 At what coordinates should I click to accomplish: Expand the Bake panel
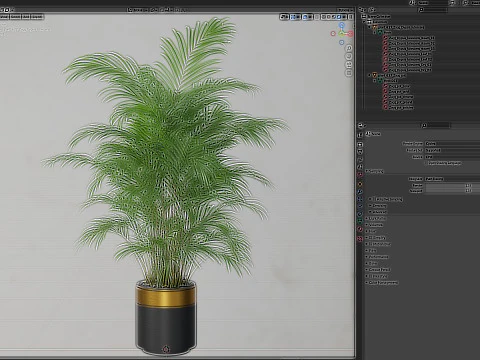(x=372, y=263)
